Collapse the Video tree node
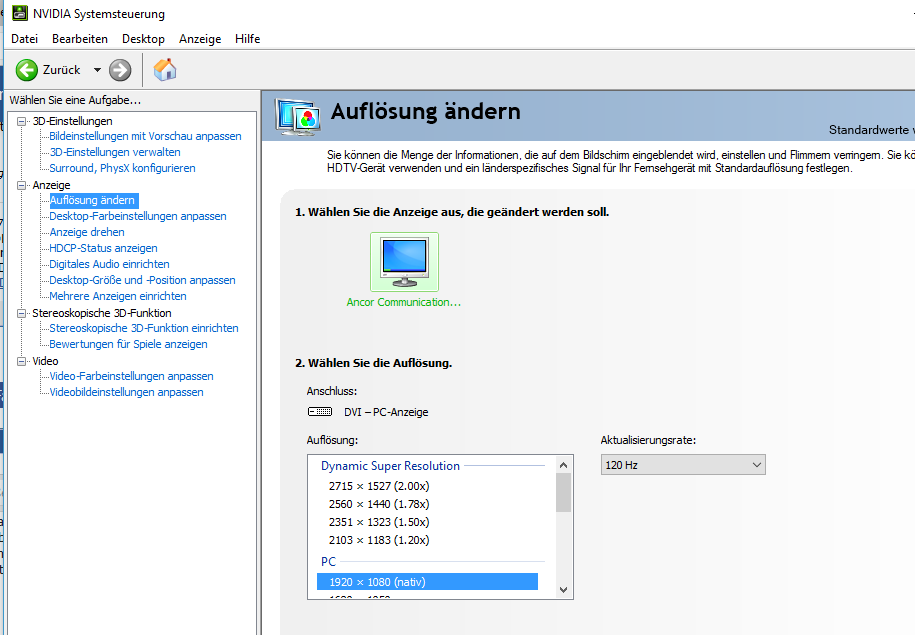The image size is (915, 635). [22, 361]
